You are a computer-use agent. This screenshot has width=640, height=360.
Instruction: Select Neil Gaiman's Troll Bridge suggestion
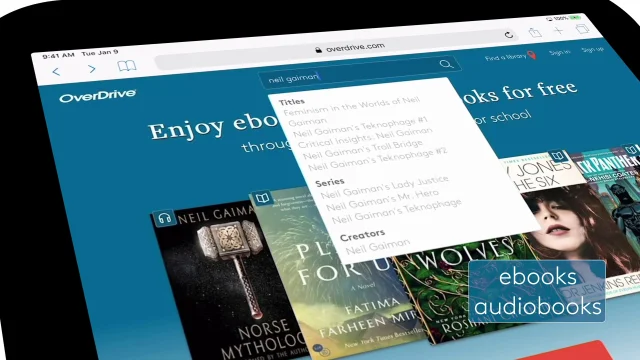coord(362,150)
